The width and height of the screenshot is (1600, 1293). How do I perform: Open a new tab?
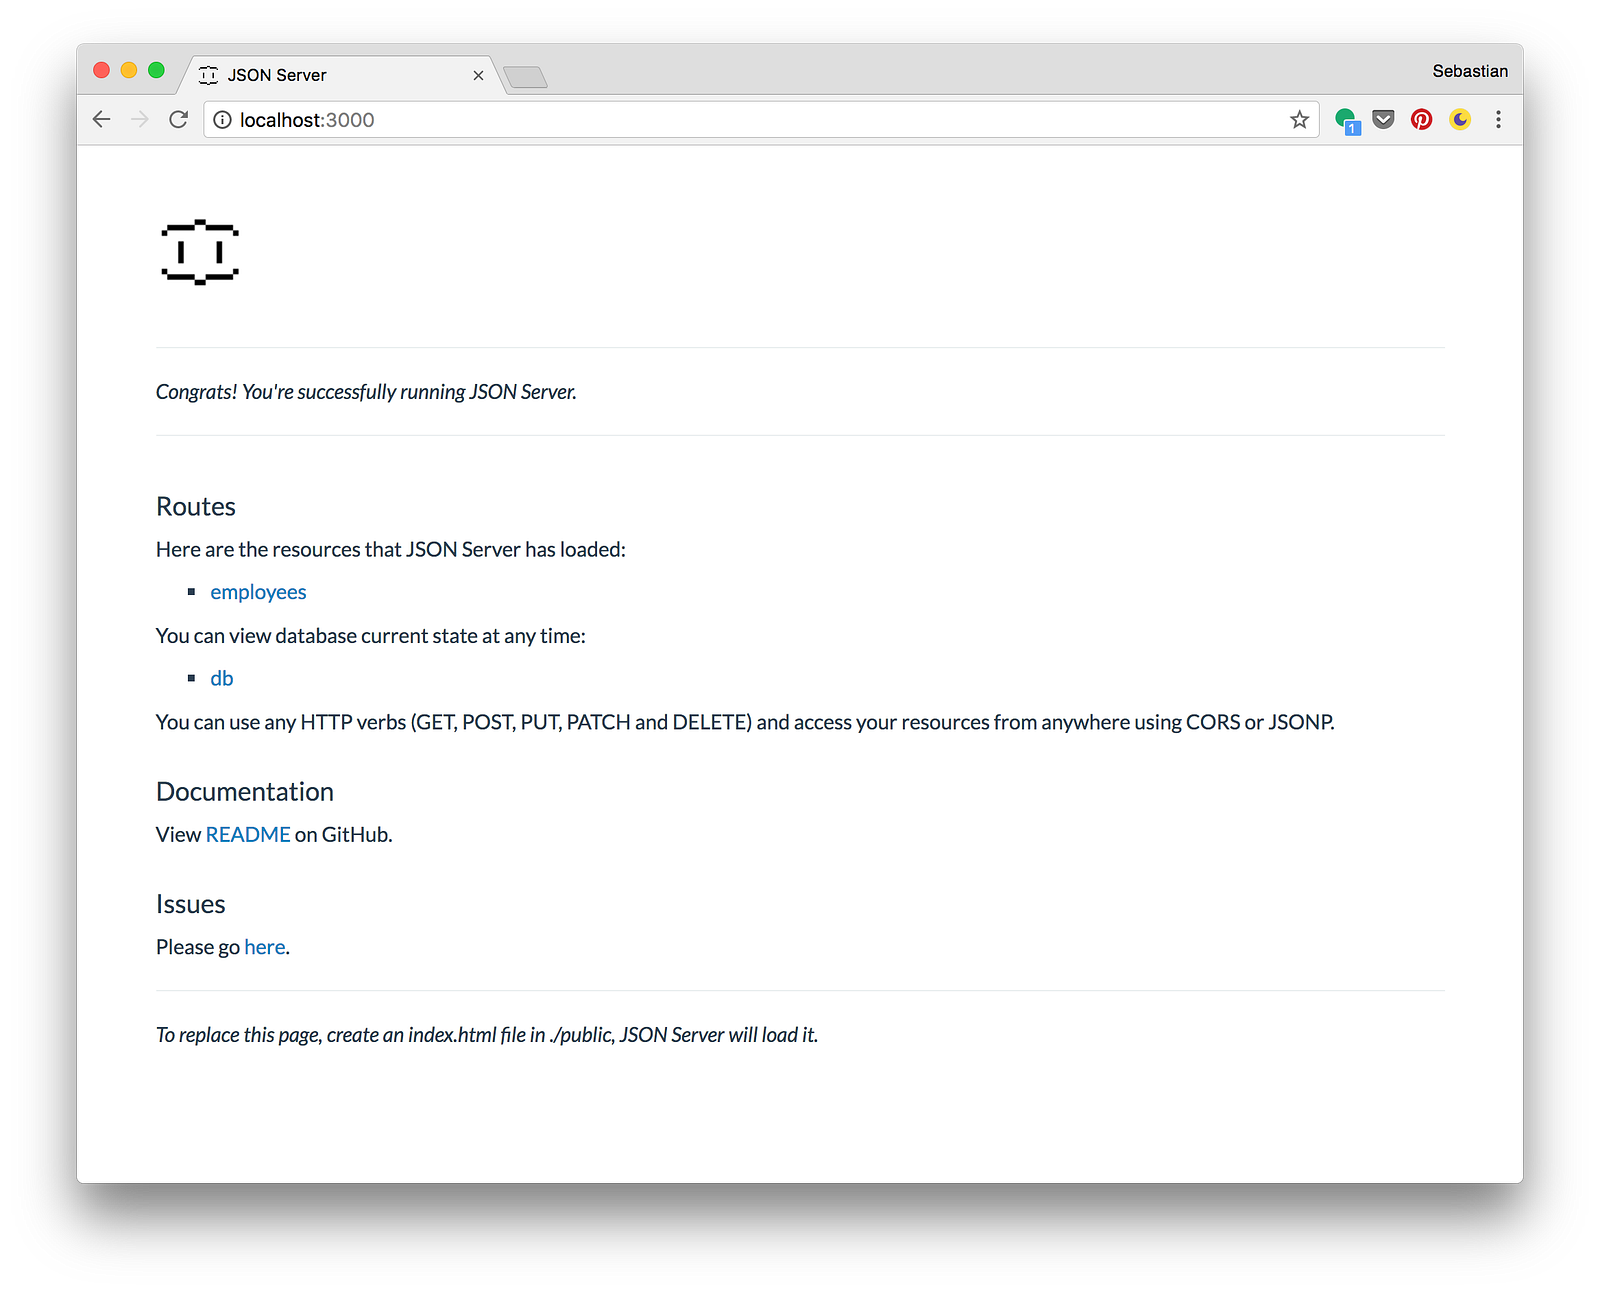click(525, 77)
